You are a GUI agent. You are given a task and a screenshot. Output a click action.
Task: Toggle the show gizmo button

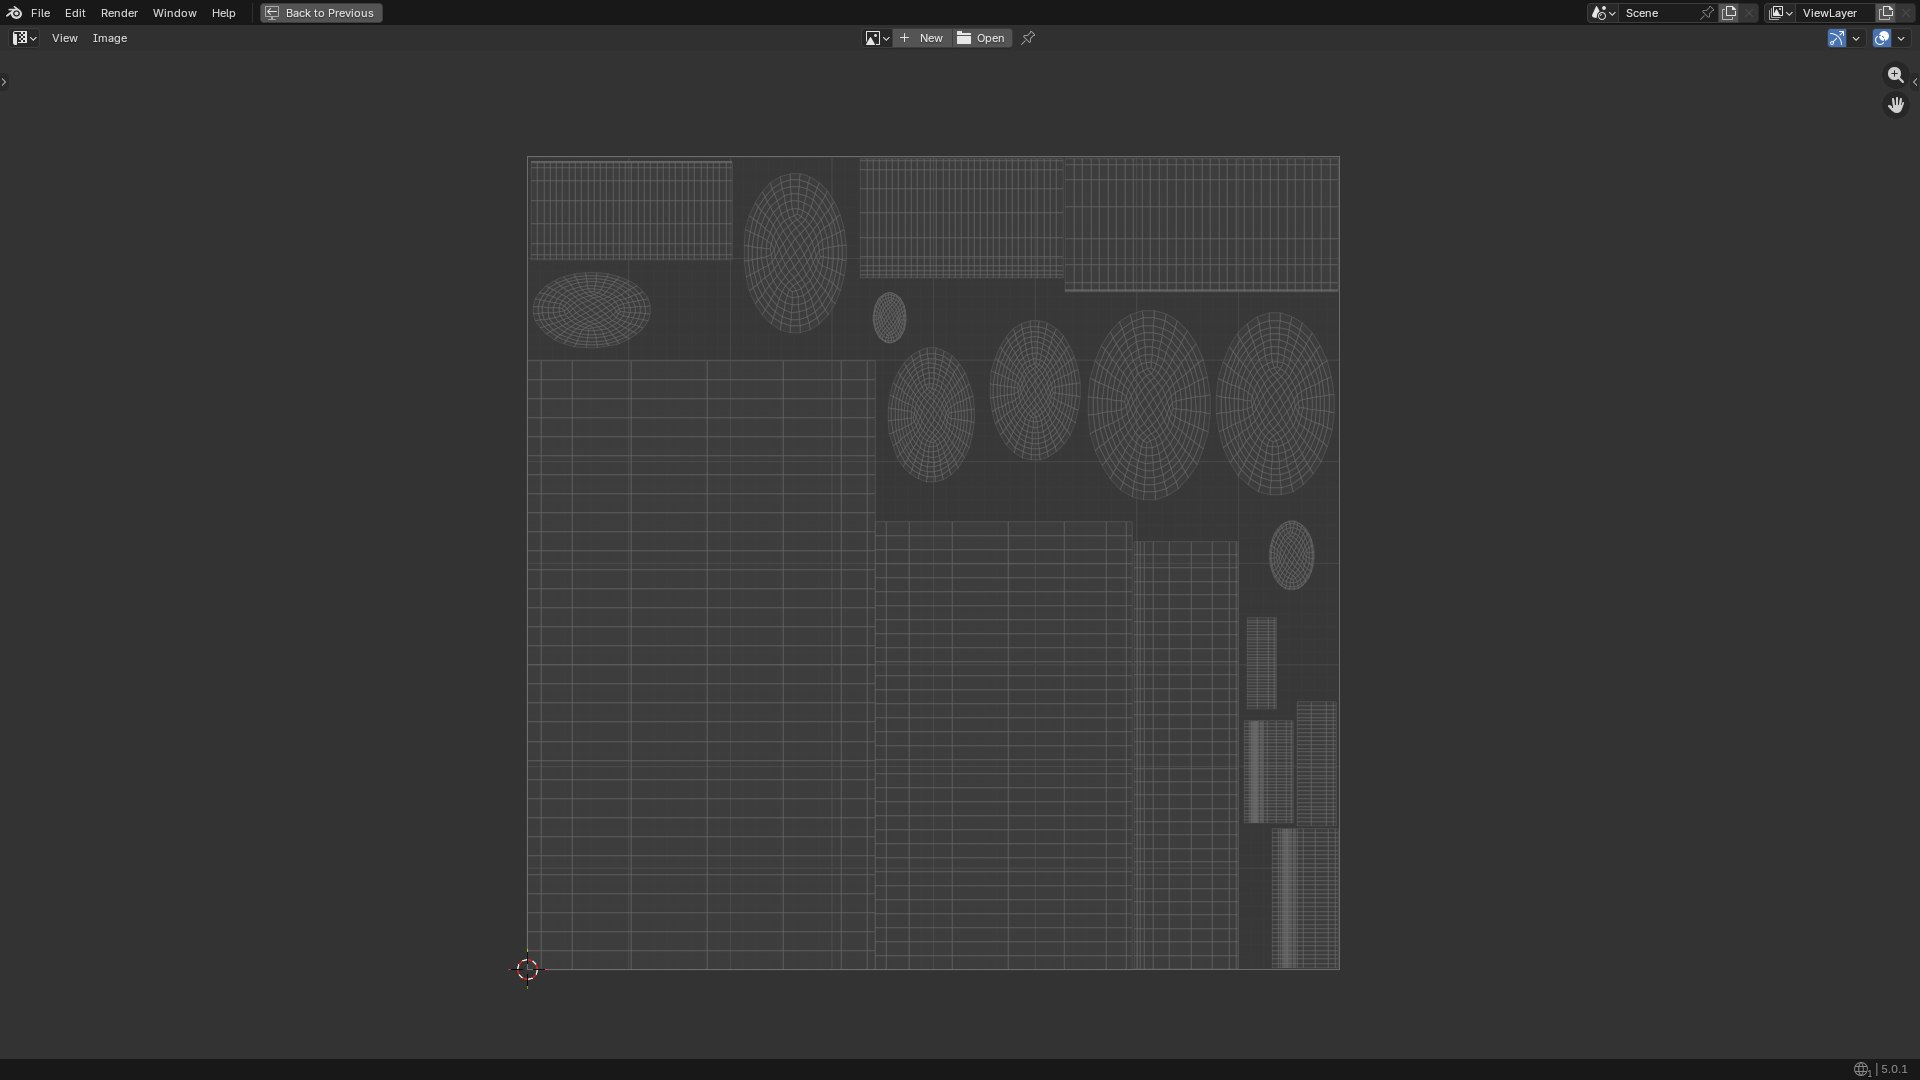click(1837, 38)
